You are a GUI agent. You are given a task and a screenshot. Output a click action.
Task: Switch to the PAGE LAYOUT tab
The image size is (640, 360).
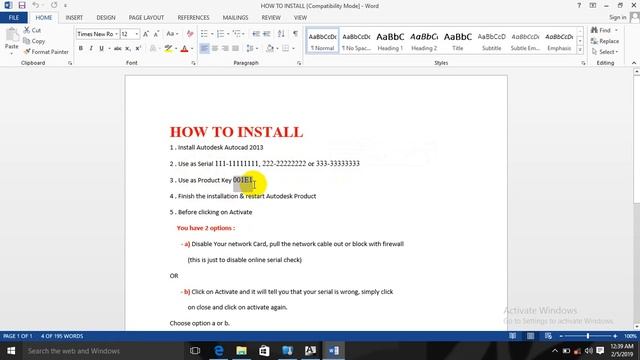(146, 18)
